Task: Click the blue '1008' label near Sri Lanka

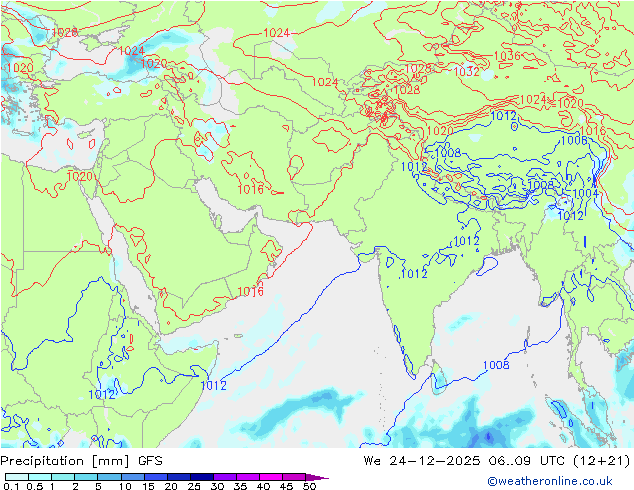Action: [496, 365]
